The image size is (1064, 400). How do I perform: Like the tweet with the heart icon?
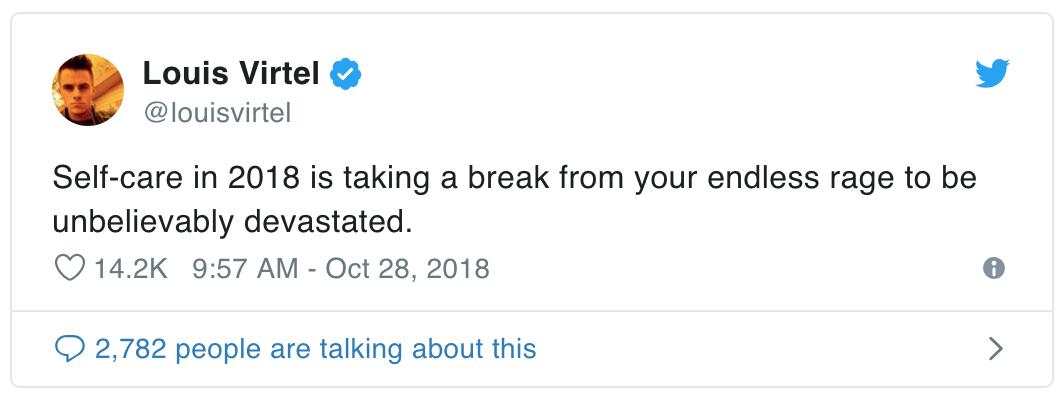pyautogui.click(x=69, y=269)
